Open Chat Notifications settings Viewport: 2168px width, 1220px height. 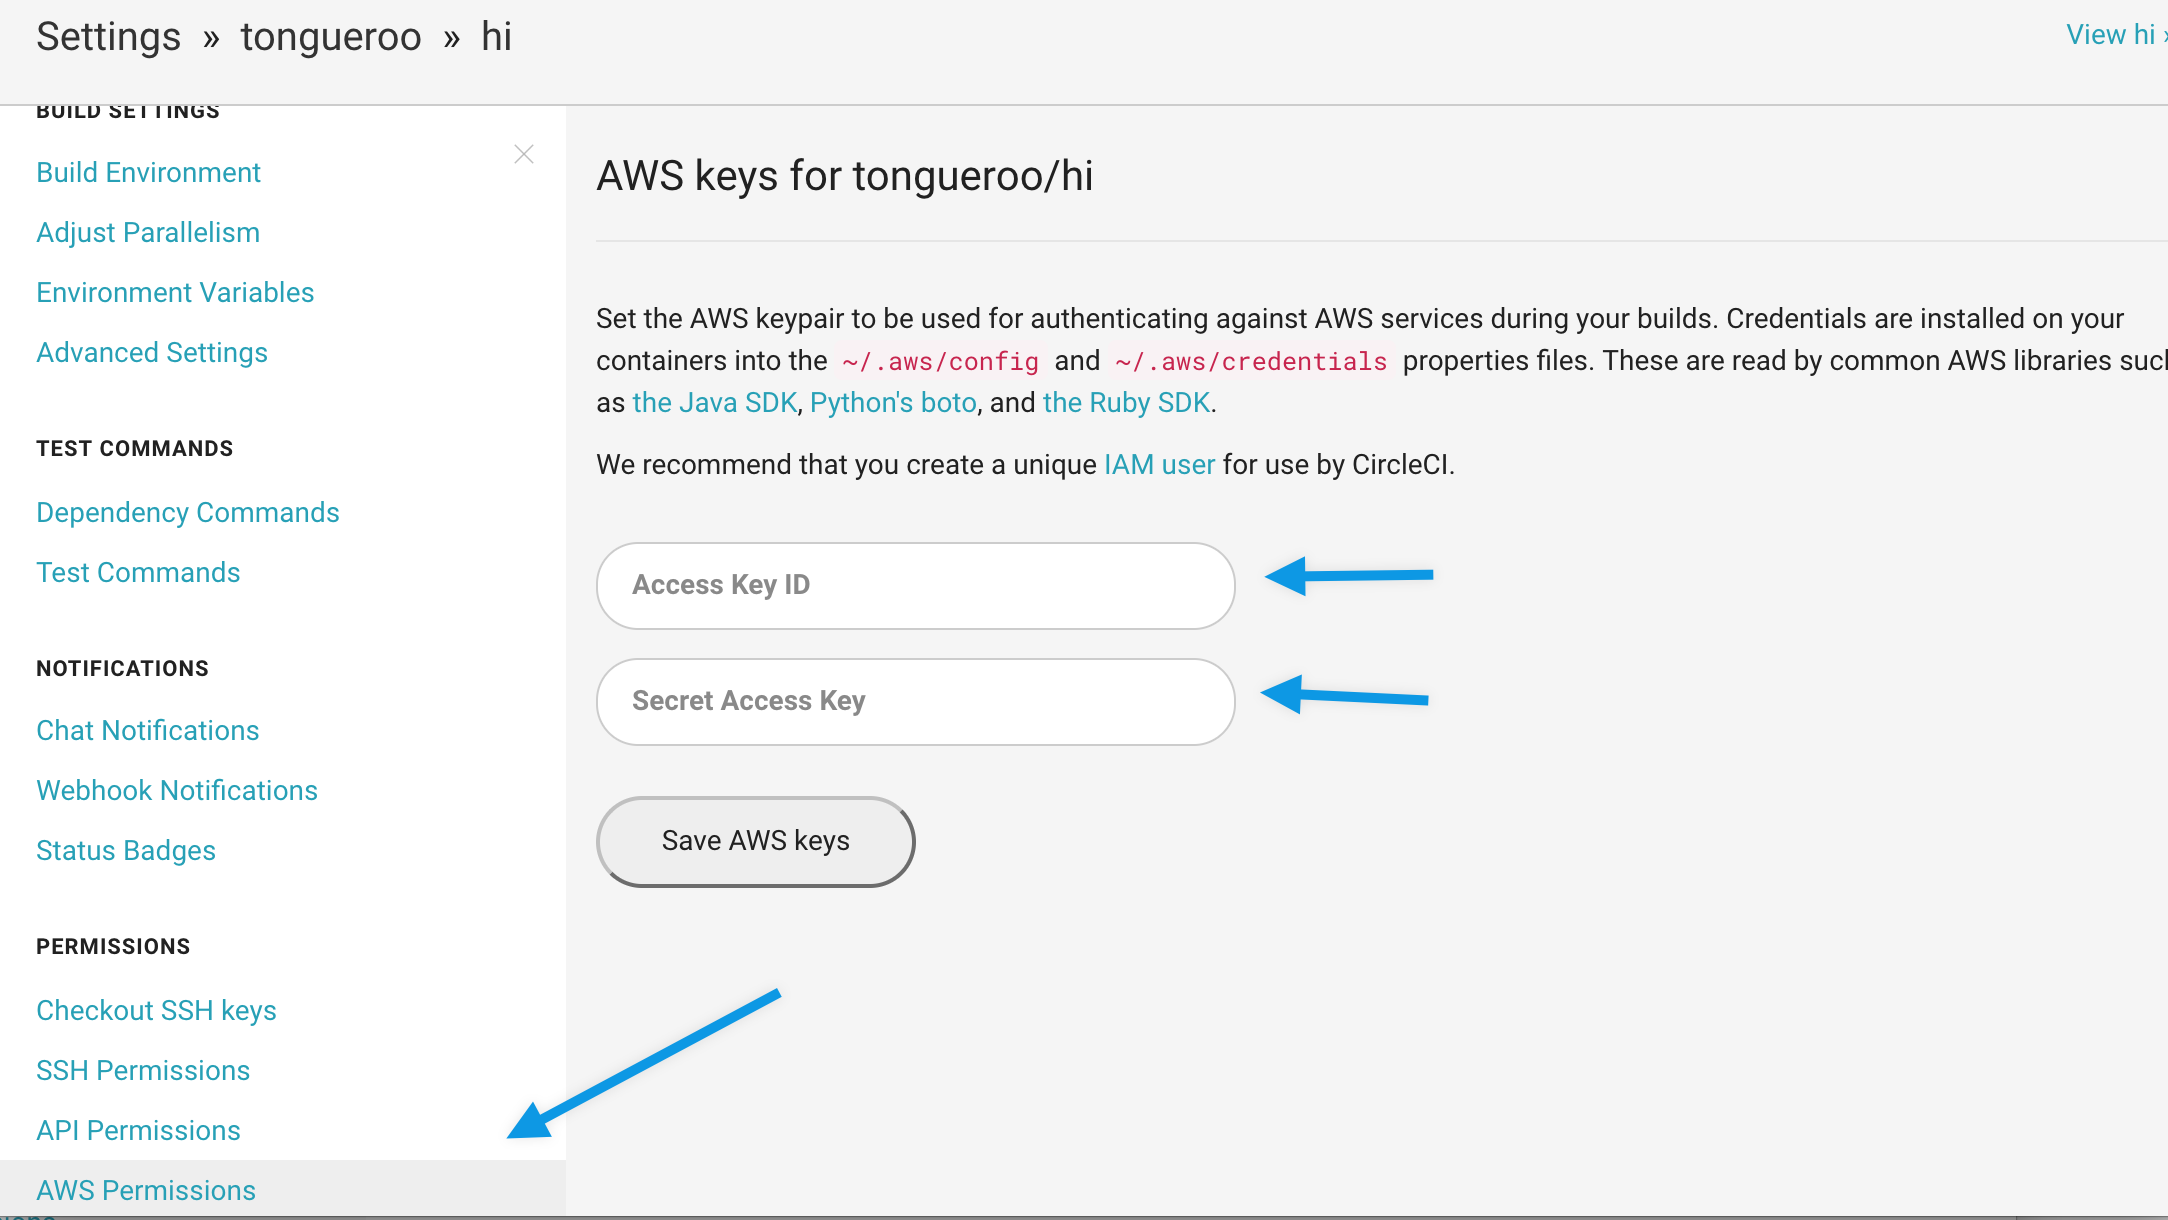[148, 730]
